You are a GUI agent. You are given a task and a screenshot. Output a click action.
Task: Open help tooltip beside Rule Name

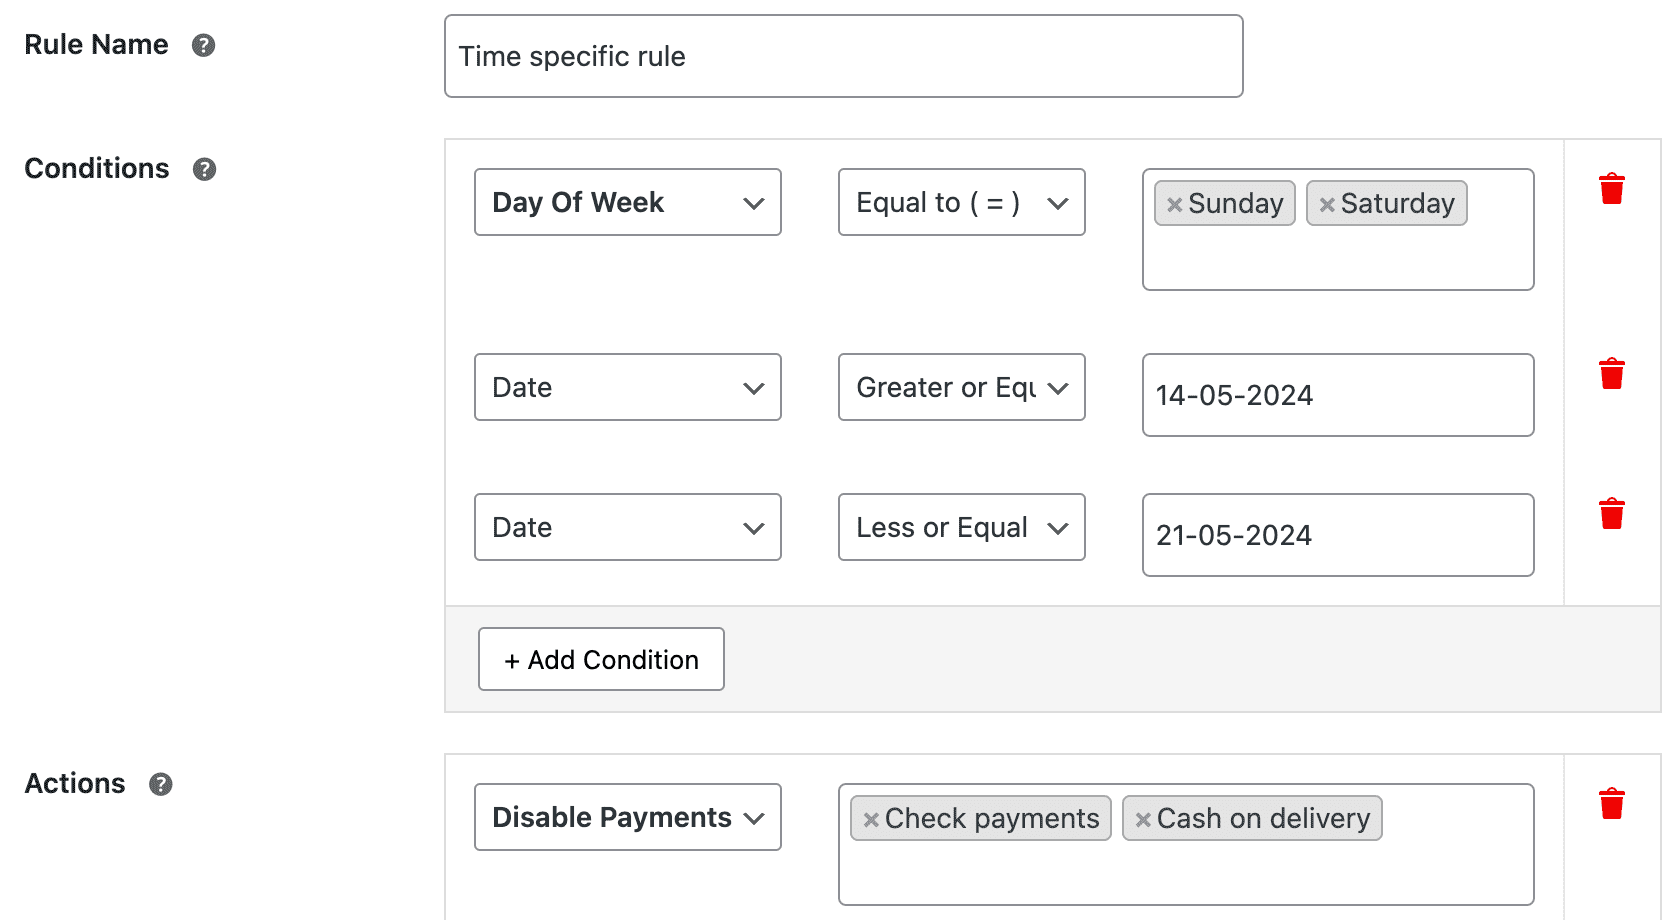[204, 44]
